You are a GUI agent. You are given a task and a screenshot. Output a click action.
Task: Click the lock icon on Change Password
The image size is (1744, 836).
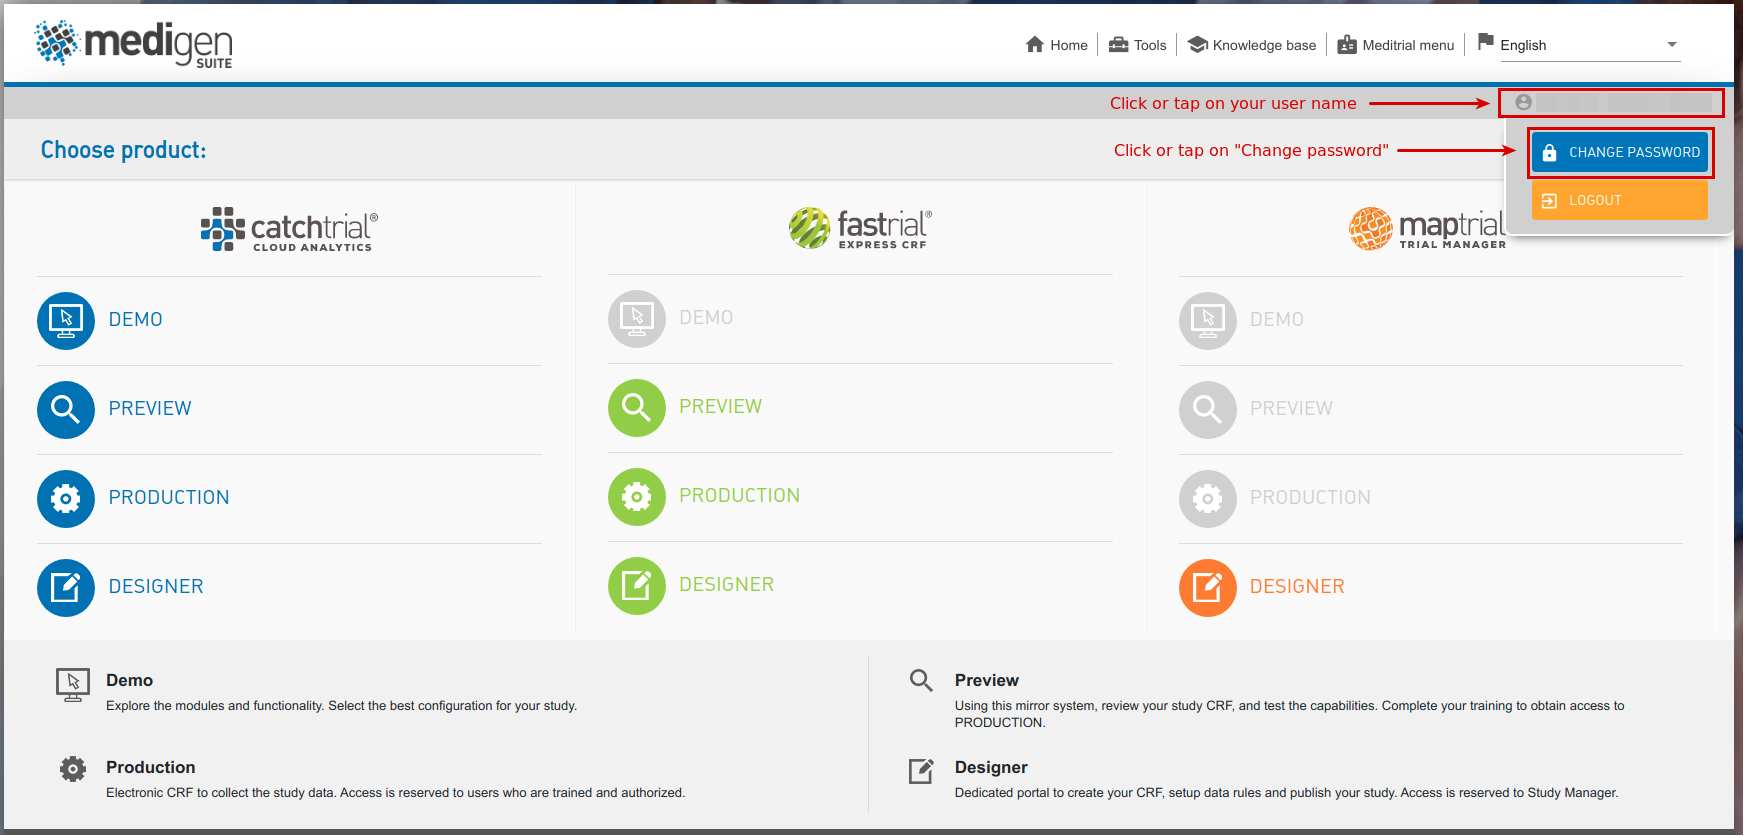(1549, 152)
